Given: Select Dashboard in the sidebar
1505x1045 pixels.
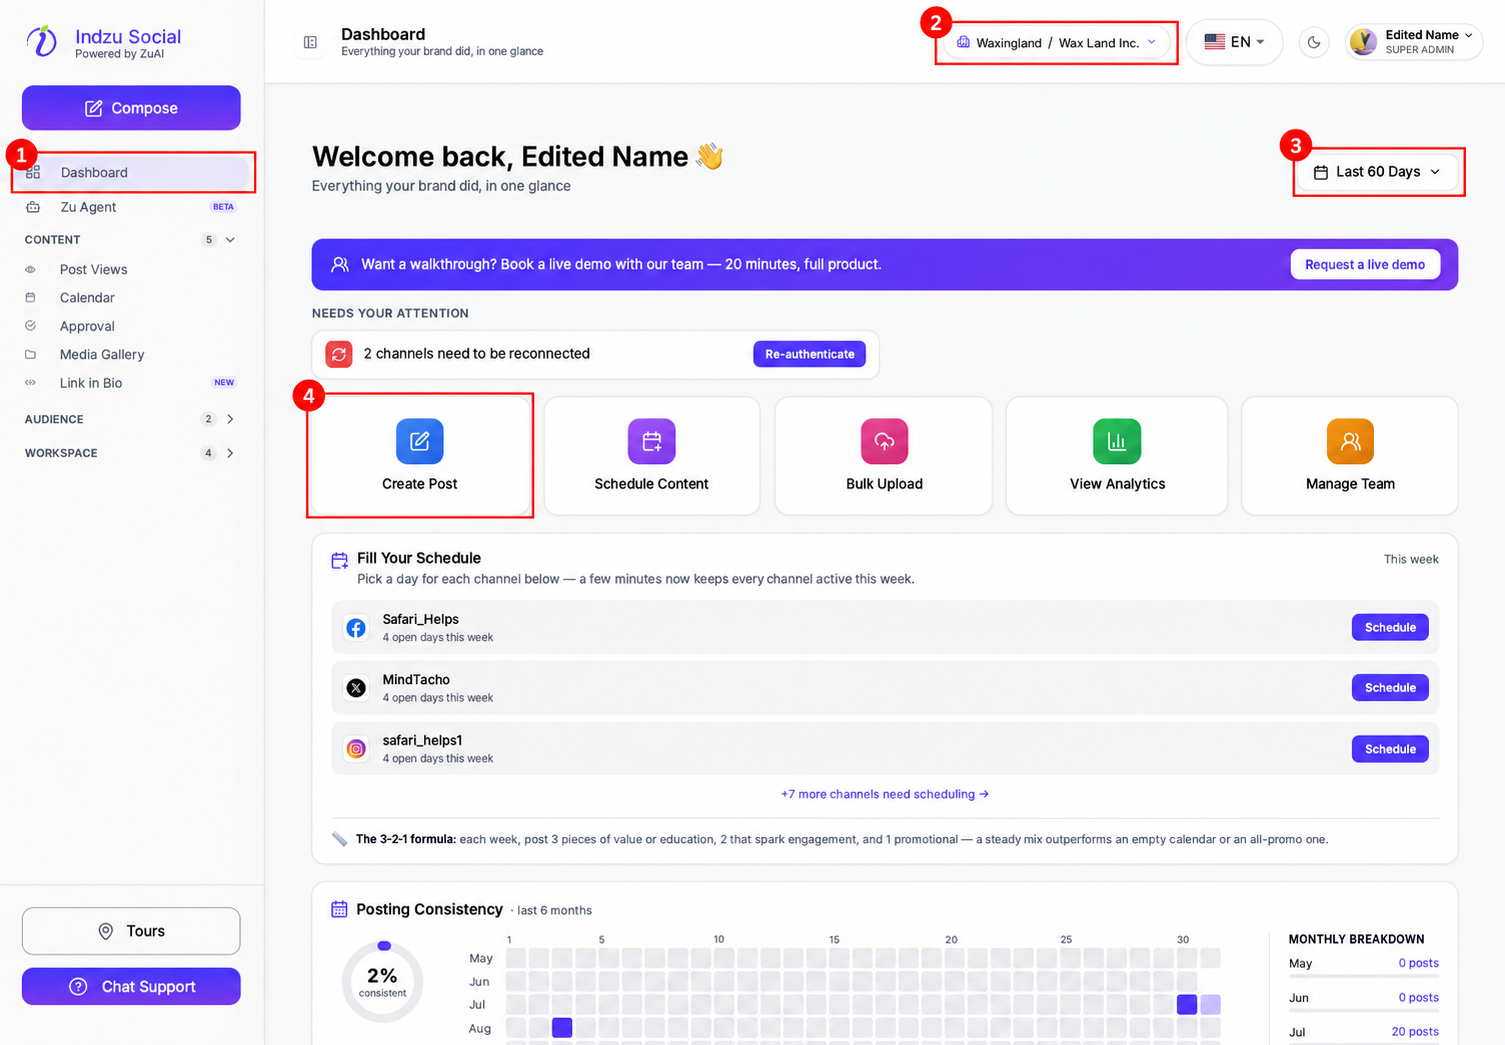Looking at the screenshot, I should (131, 172).
